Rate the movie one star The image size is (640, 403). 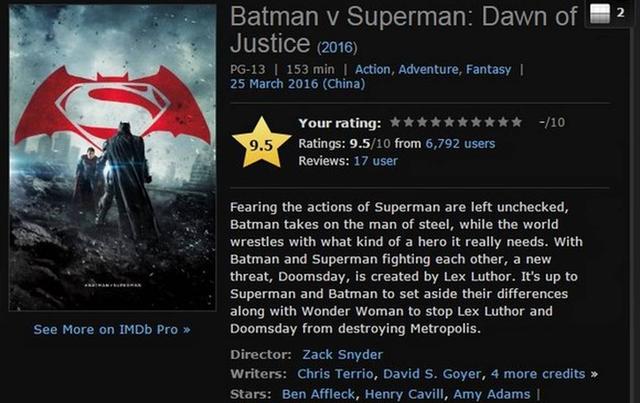tap(395, 122)
